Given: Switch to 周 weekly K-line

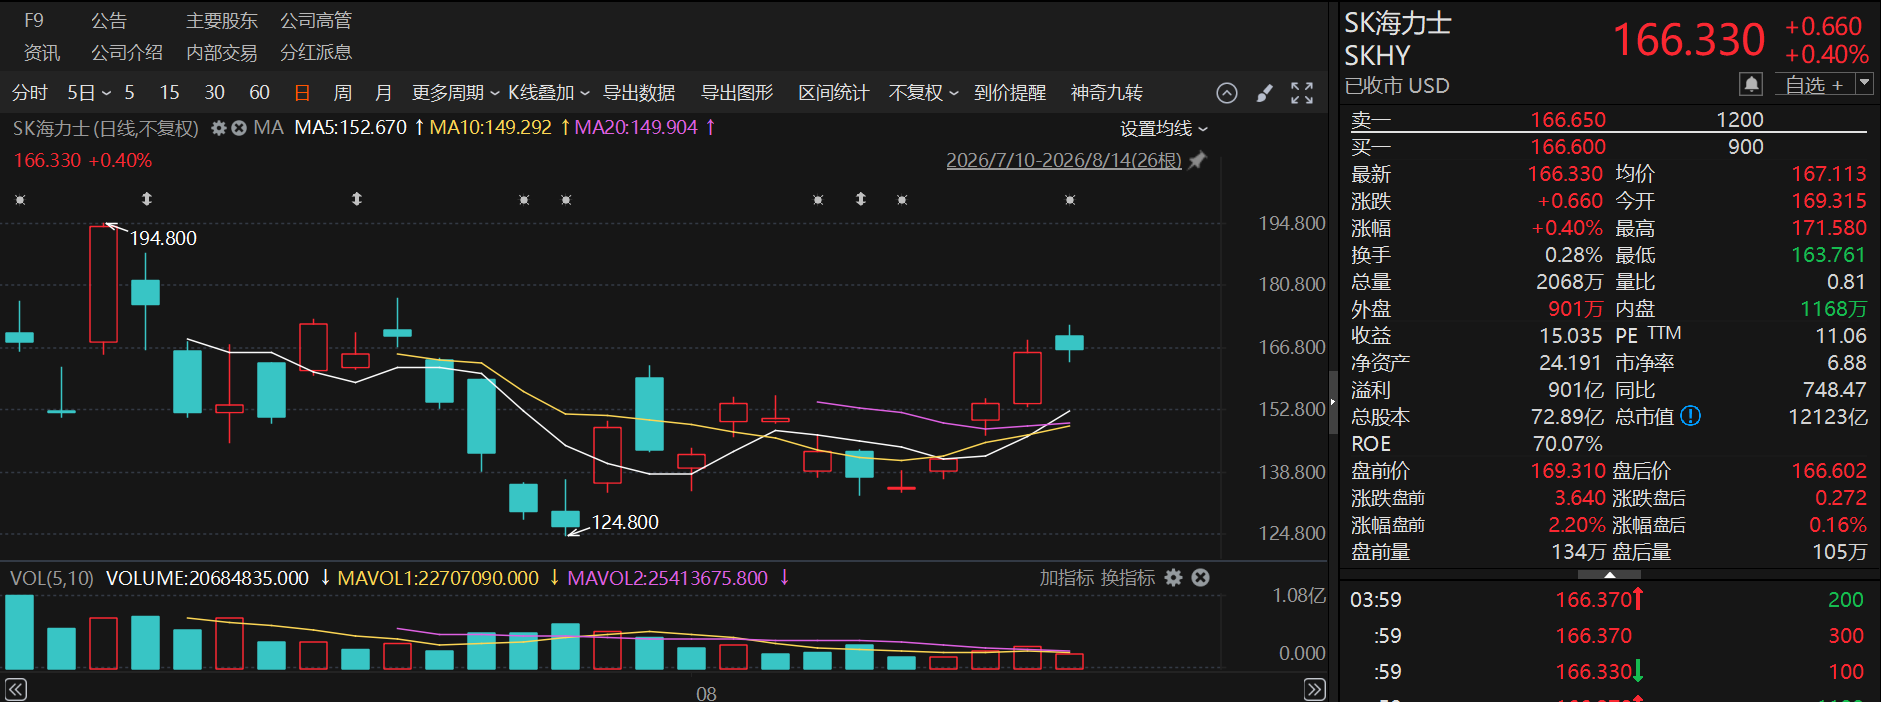Looking at the screenshot, I should (x=343, y=93).
